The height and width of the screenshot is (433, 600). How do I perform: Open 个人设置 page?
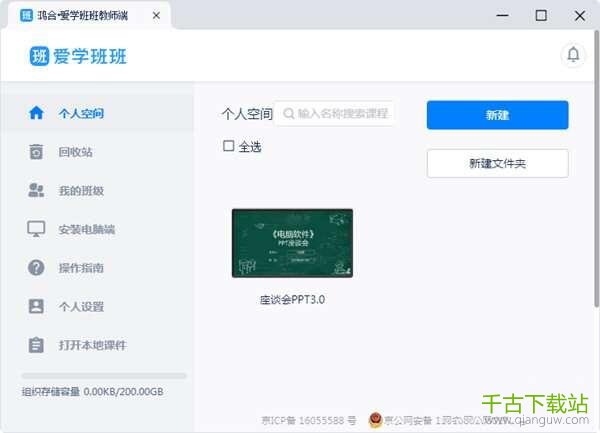(98, 306)
